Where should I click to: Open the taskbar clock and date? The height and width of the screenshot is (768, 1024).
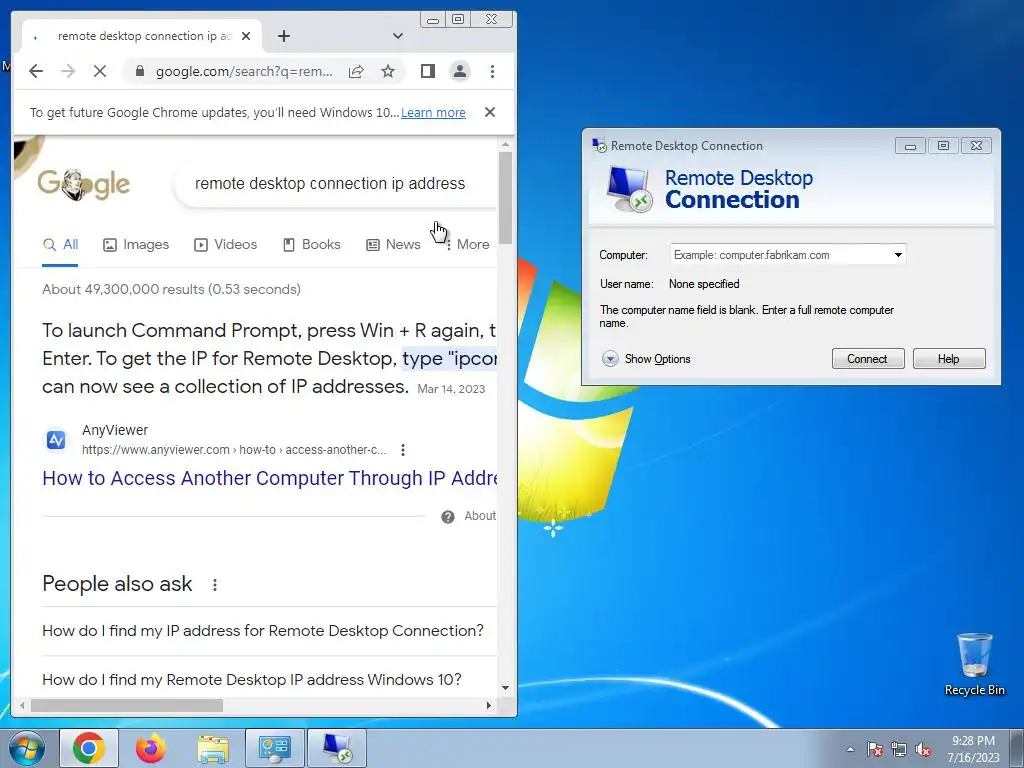(974, 749)
